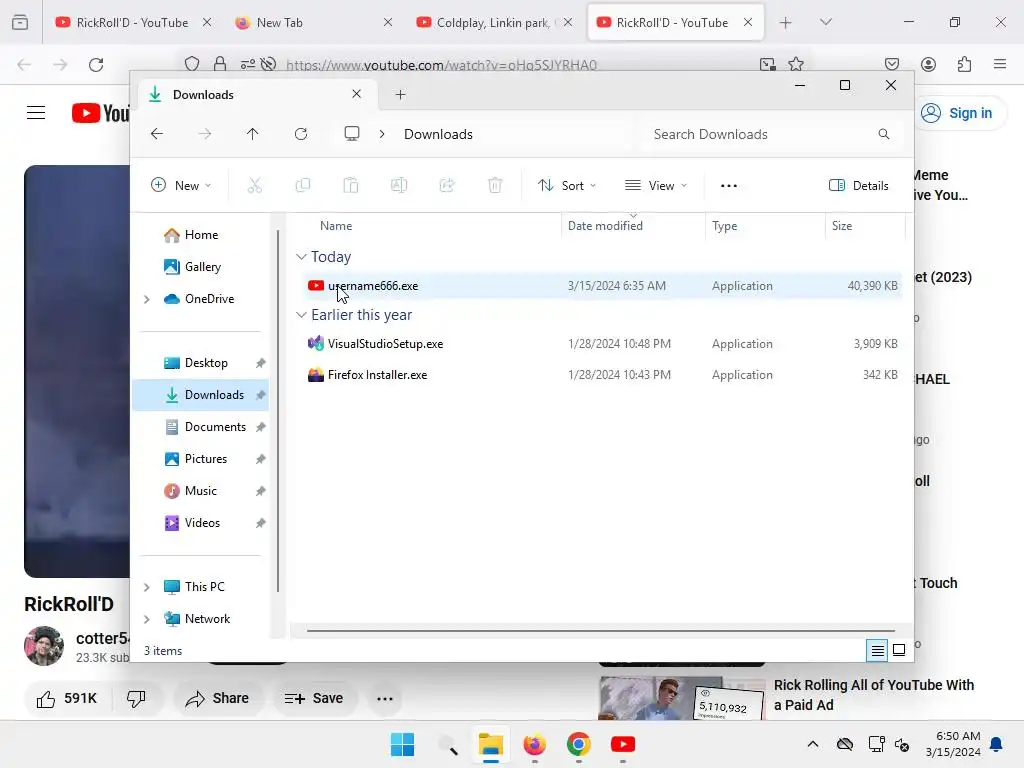The image size is (1024, 768).
Task: Open the Firefox hamburger application menu
Action: [1000, 64]
